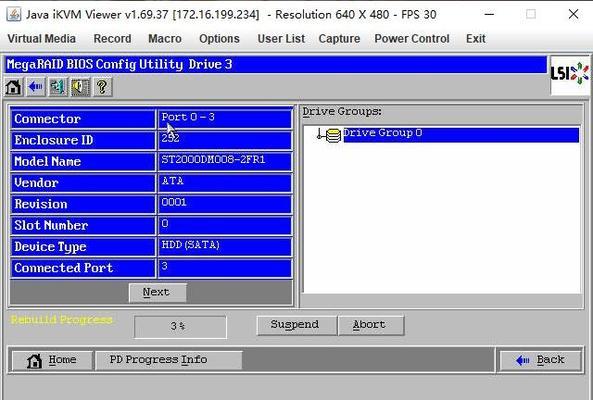
Task: Open the Capture menu
Action: (x=339, y=39)
